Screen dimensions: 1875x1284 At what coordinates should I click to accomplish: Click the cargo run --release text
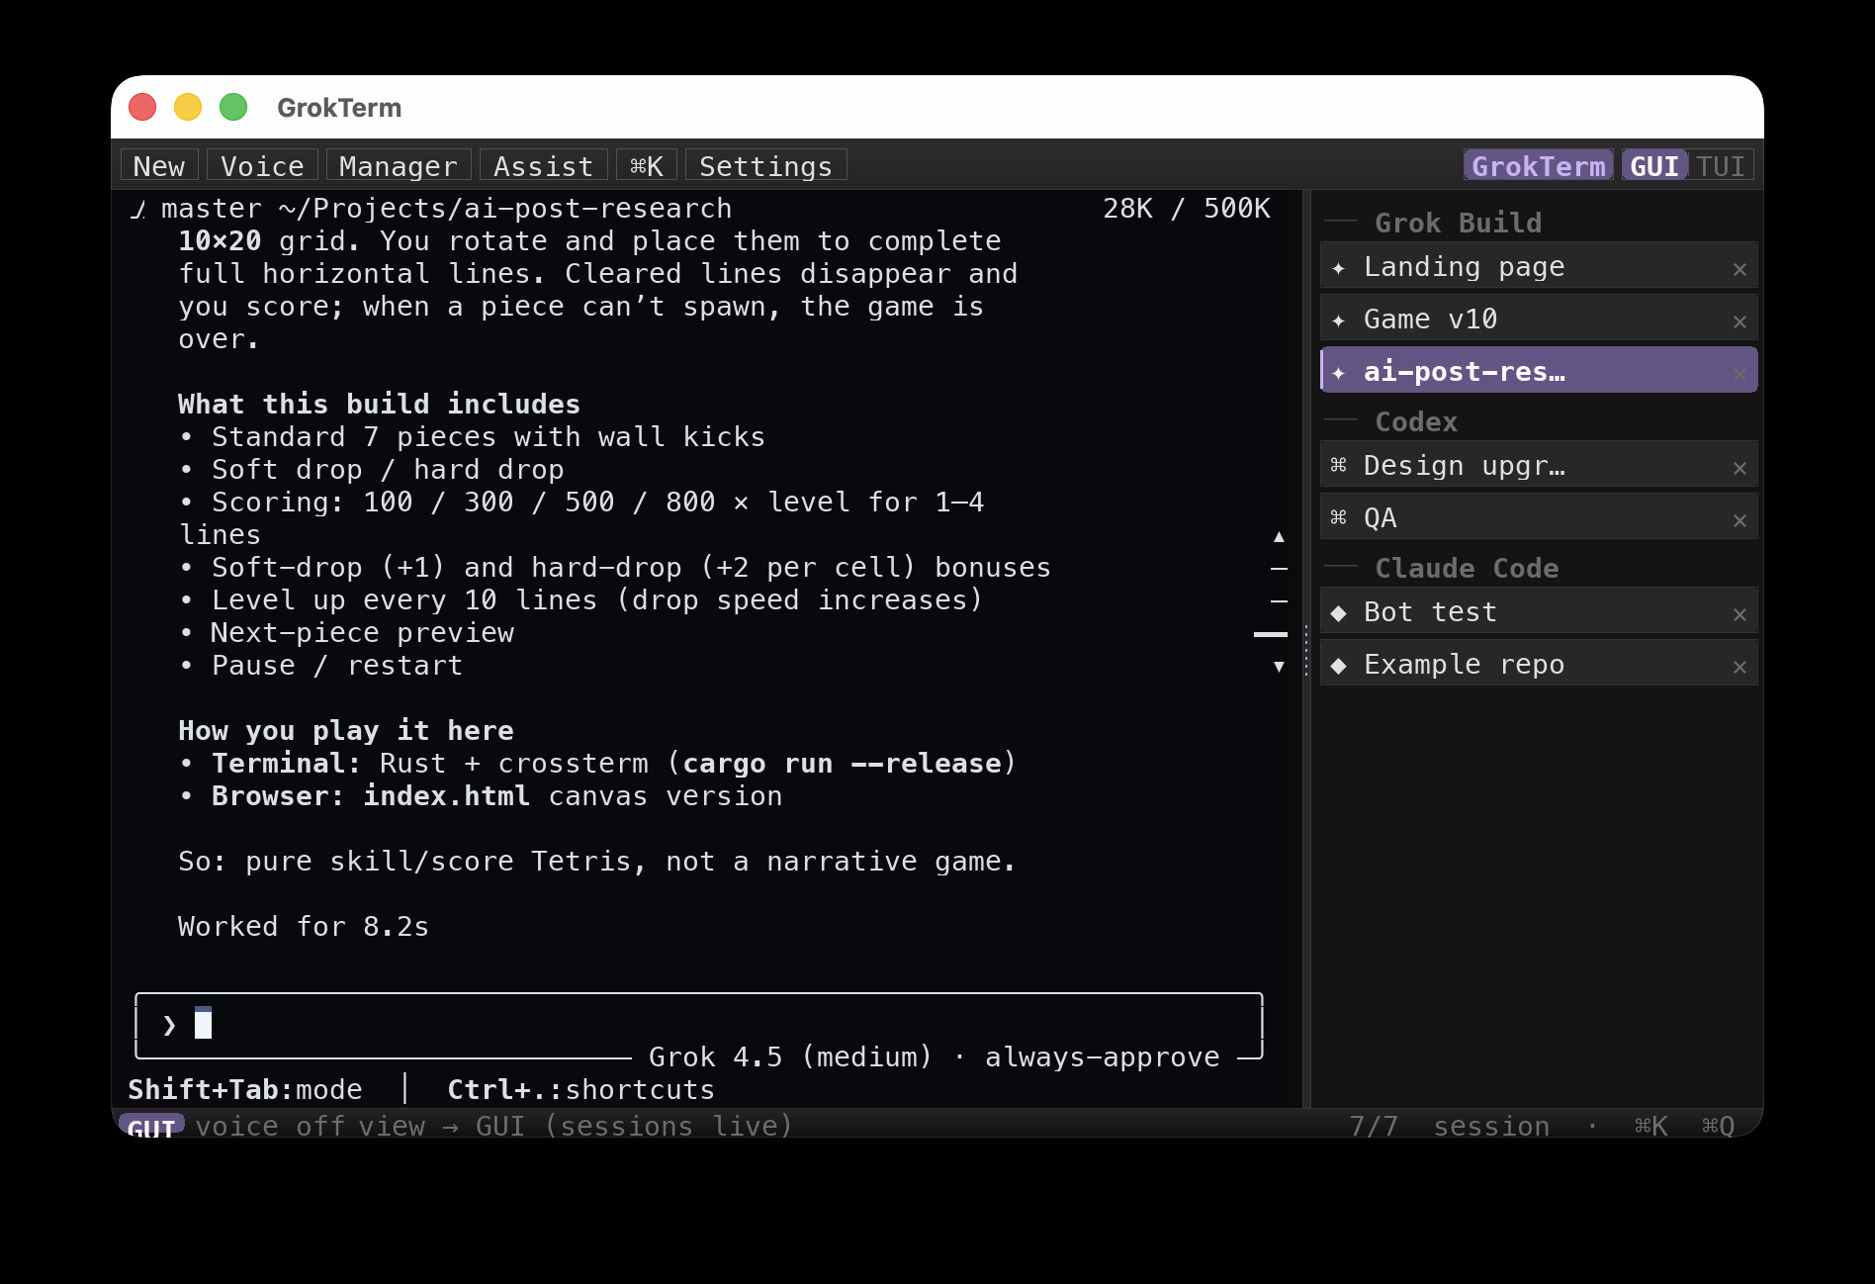tap(842, 763)
